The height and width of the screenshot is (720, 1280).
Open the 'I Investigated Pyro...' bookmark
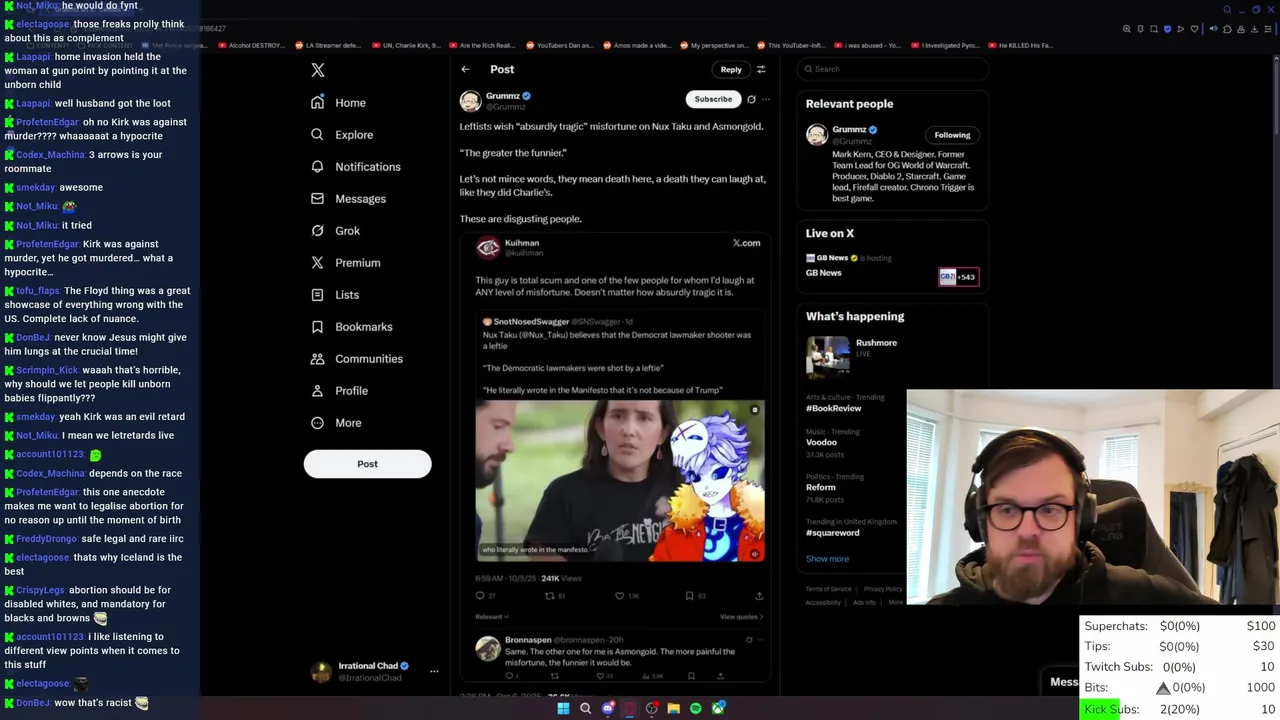[x=945, y=45]
